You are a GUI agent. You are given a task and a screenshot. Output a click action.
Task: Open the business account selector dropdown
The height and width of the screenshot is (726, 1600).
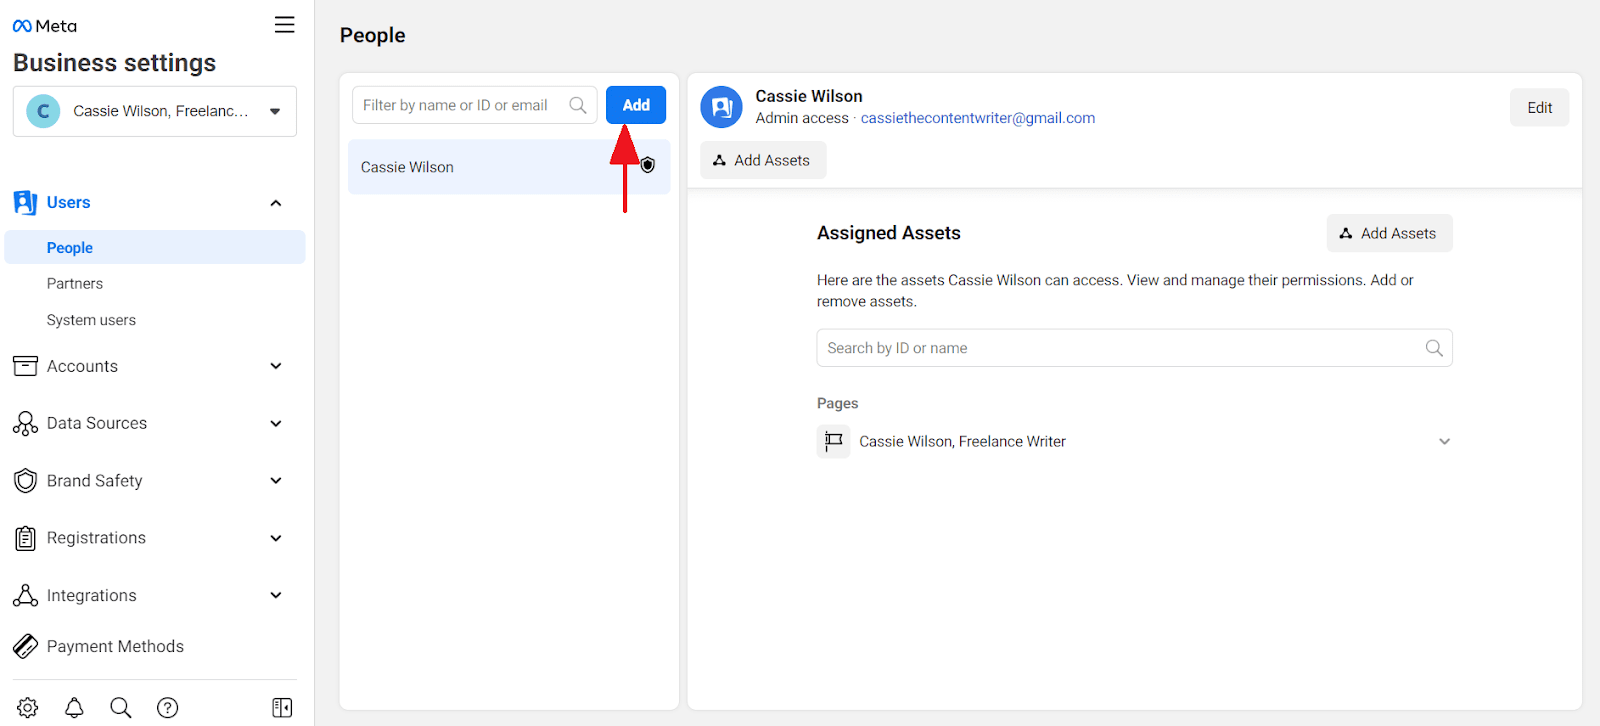155,111
